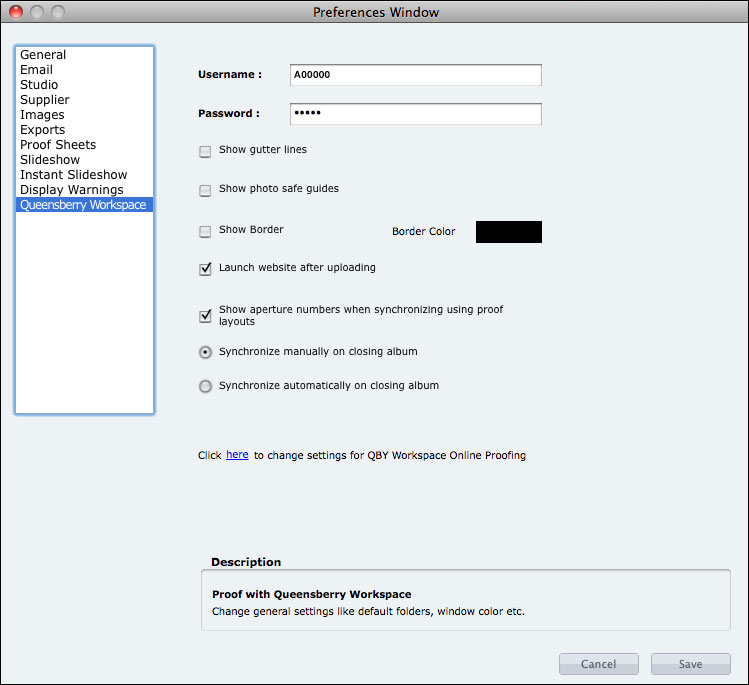Open the Supplier preferences section
The image size is (749, 685).
(x=84, y=99)
